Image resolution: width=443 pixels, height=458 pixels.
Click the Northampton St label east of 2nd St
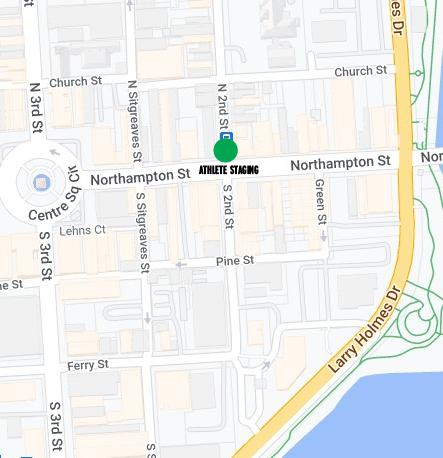(340, 163)
